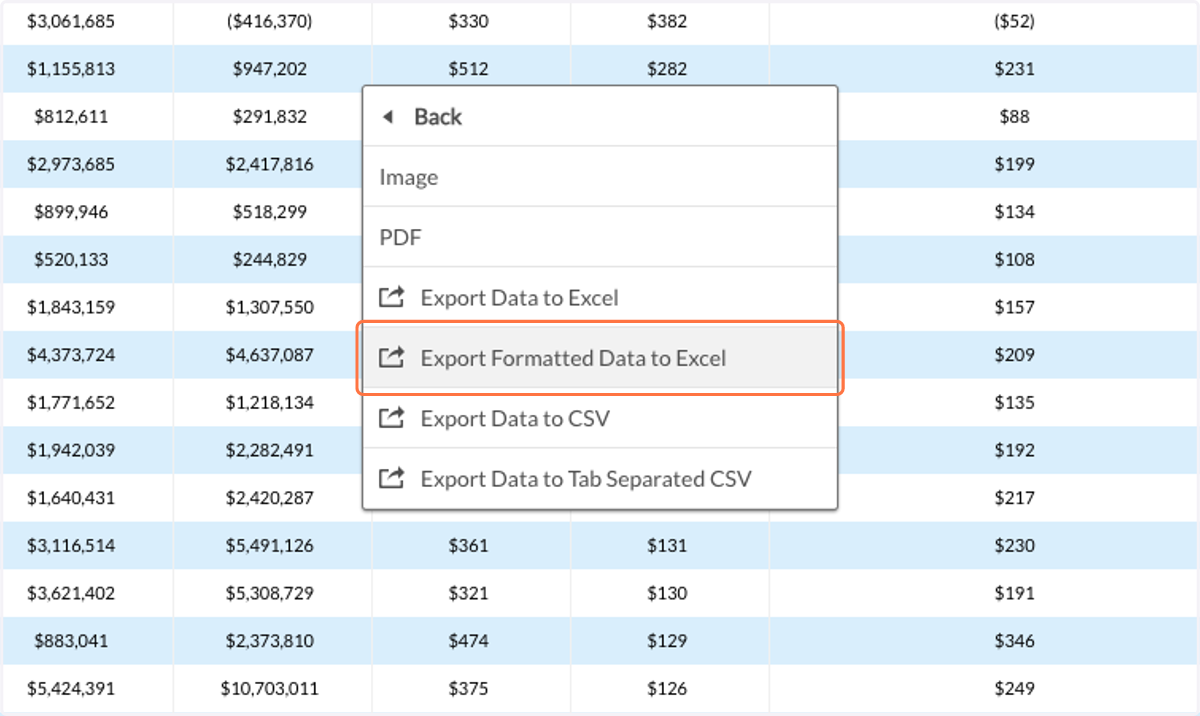Screen dimensions: 1200x716
Task: Click the cell $199
Action: coord(1014,164)
